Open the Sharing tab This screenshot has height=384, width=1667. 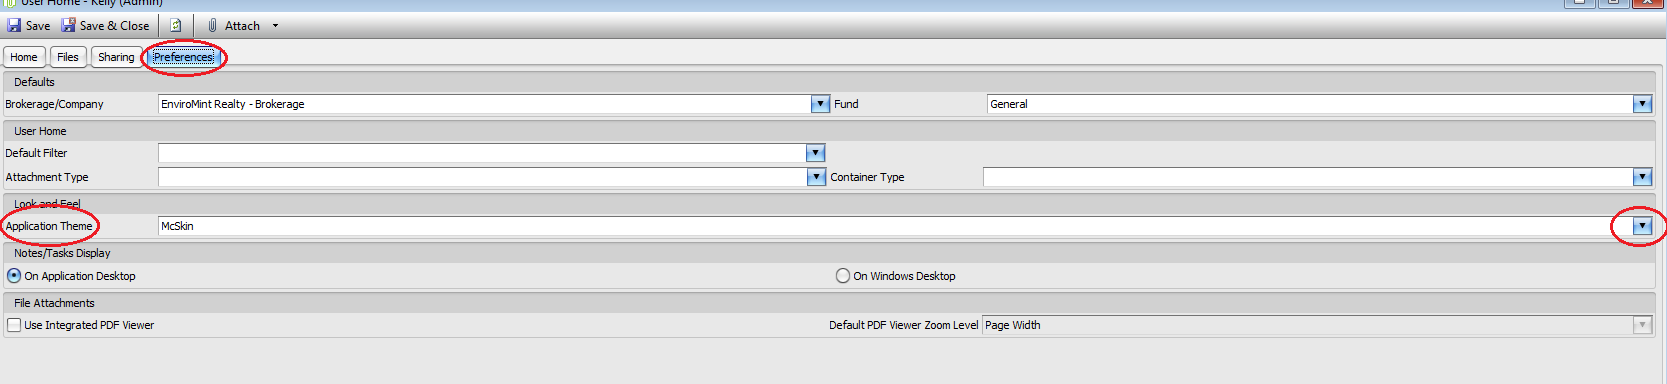click(116, 57)
